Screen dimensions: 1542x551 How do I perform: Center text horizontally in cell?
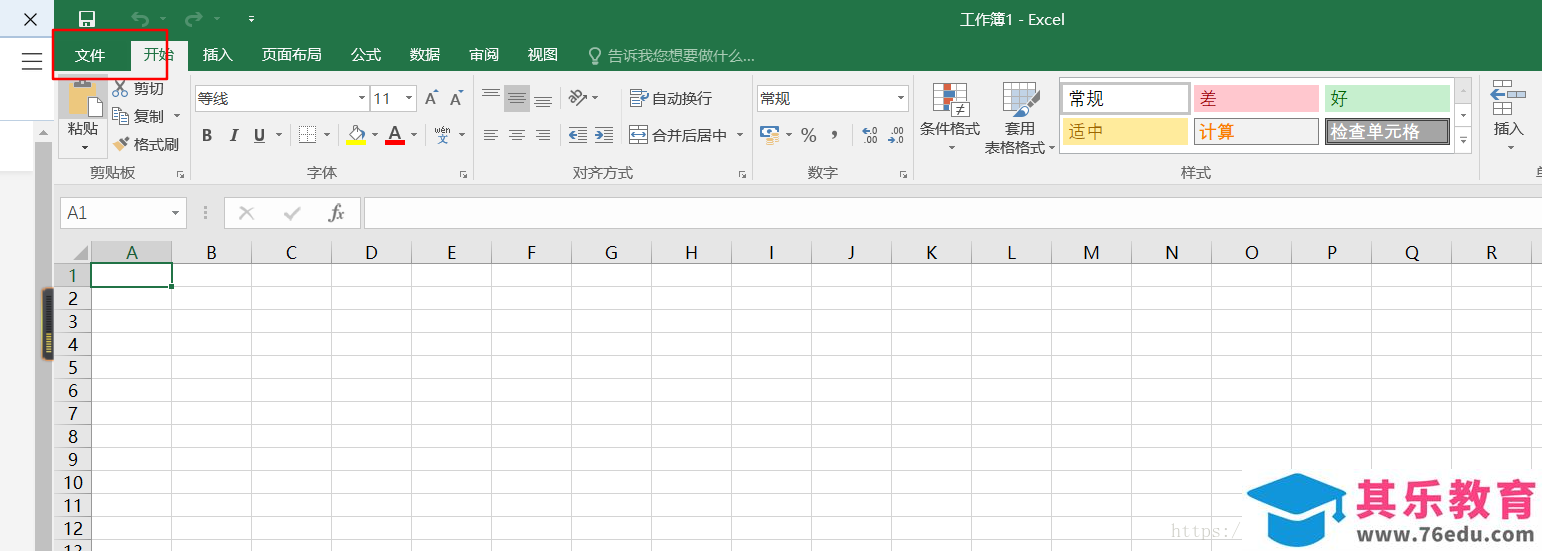[517, 135]
